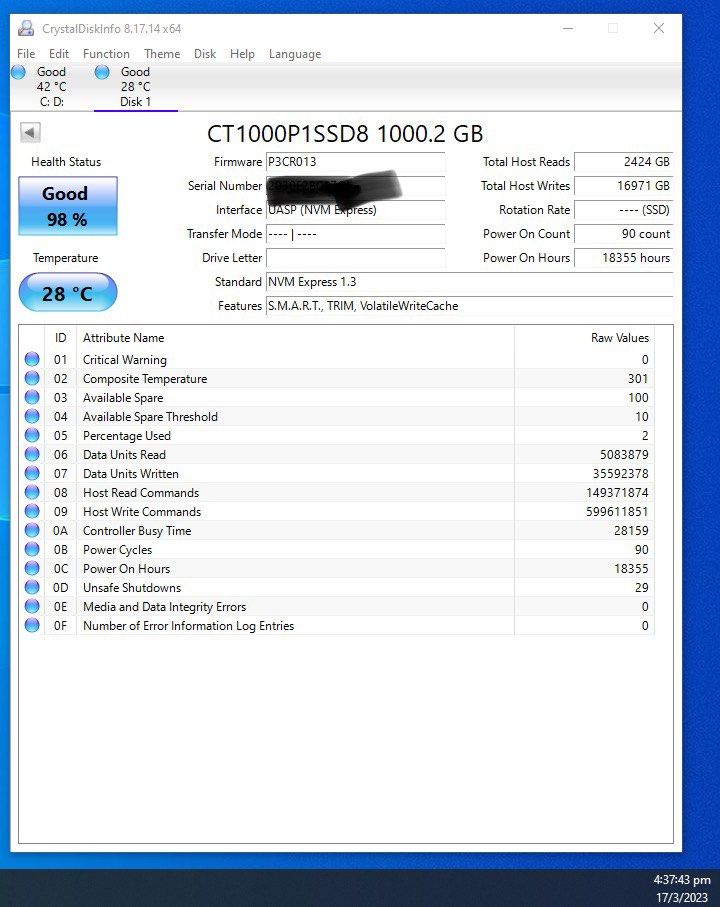Click status orb for Power Cycles row
720x907 pixels.
32,549
